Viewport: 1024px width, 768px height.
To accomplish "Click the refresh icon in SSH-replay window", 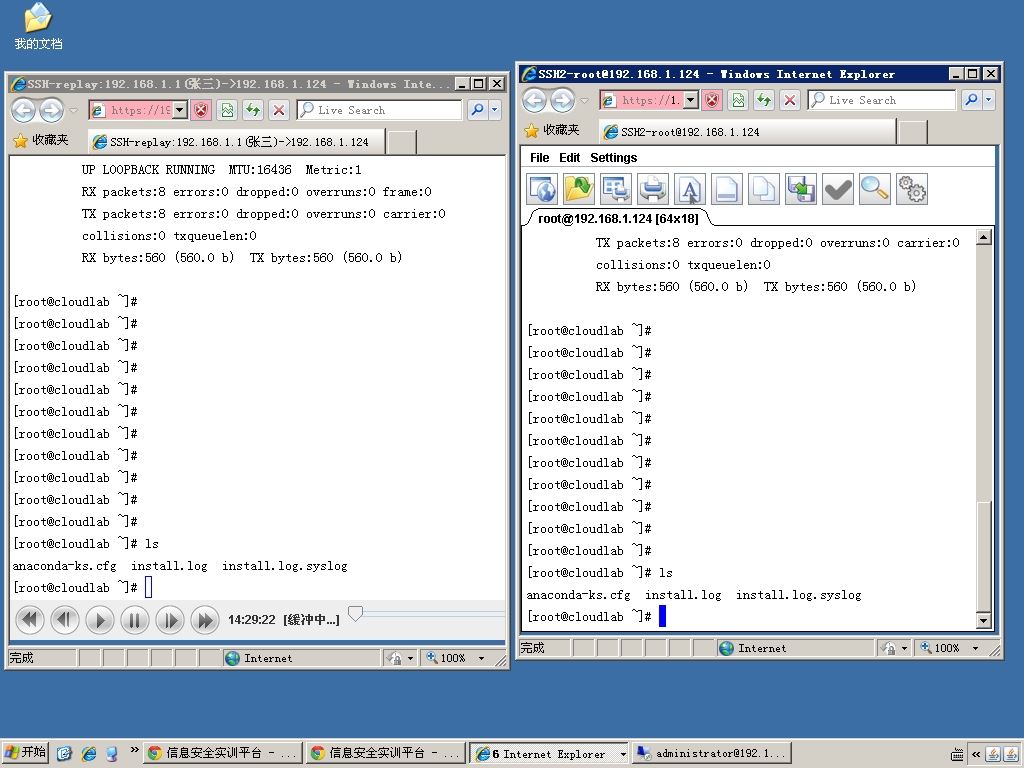I will click(x=253, y=110).
